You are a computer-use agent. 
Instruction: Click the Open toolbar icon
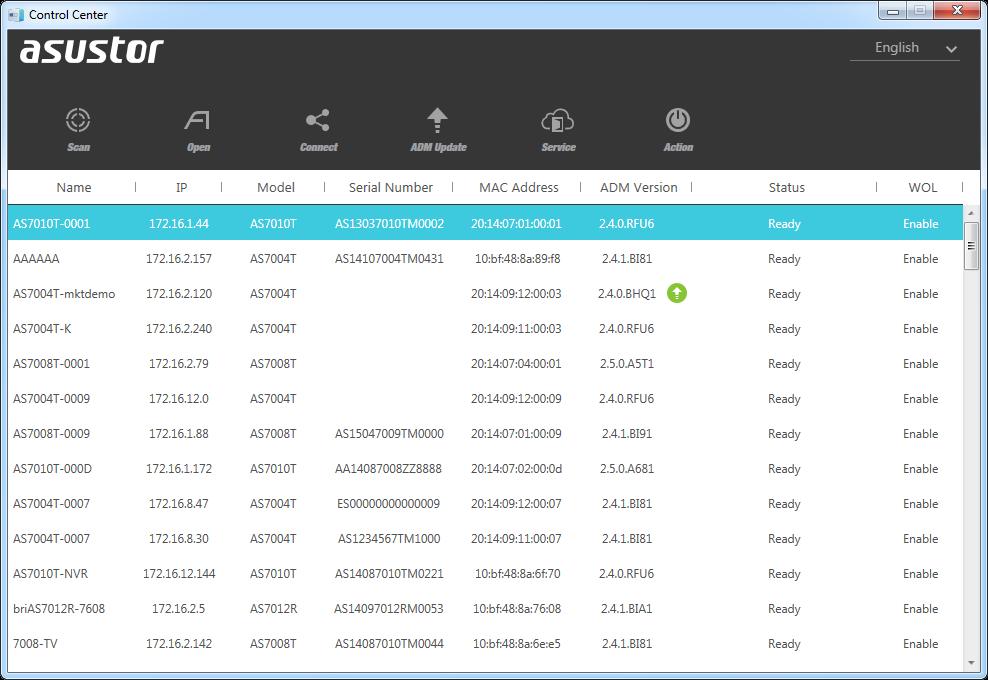point(198,120)
